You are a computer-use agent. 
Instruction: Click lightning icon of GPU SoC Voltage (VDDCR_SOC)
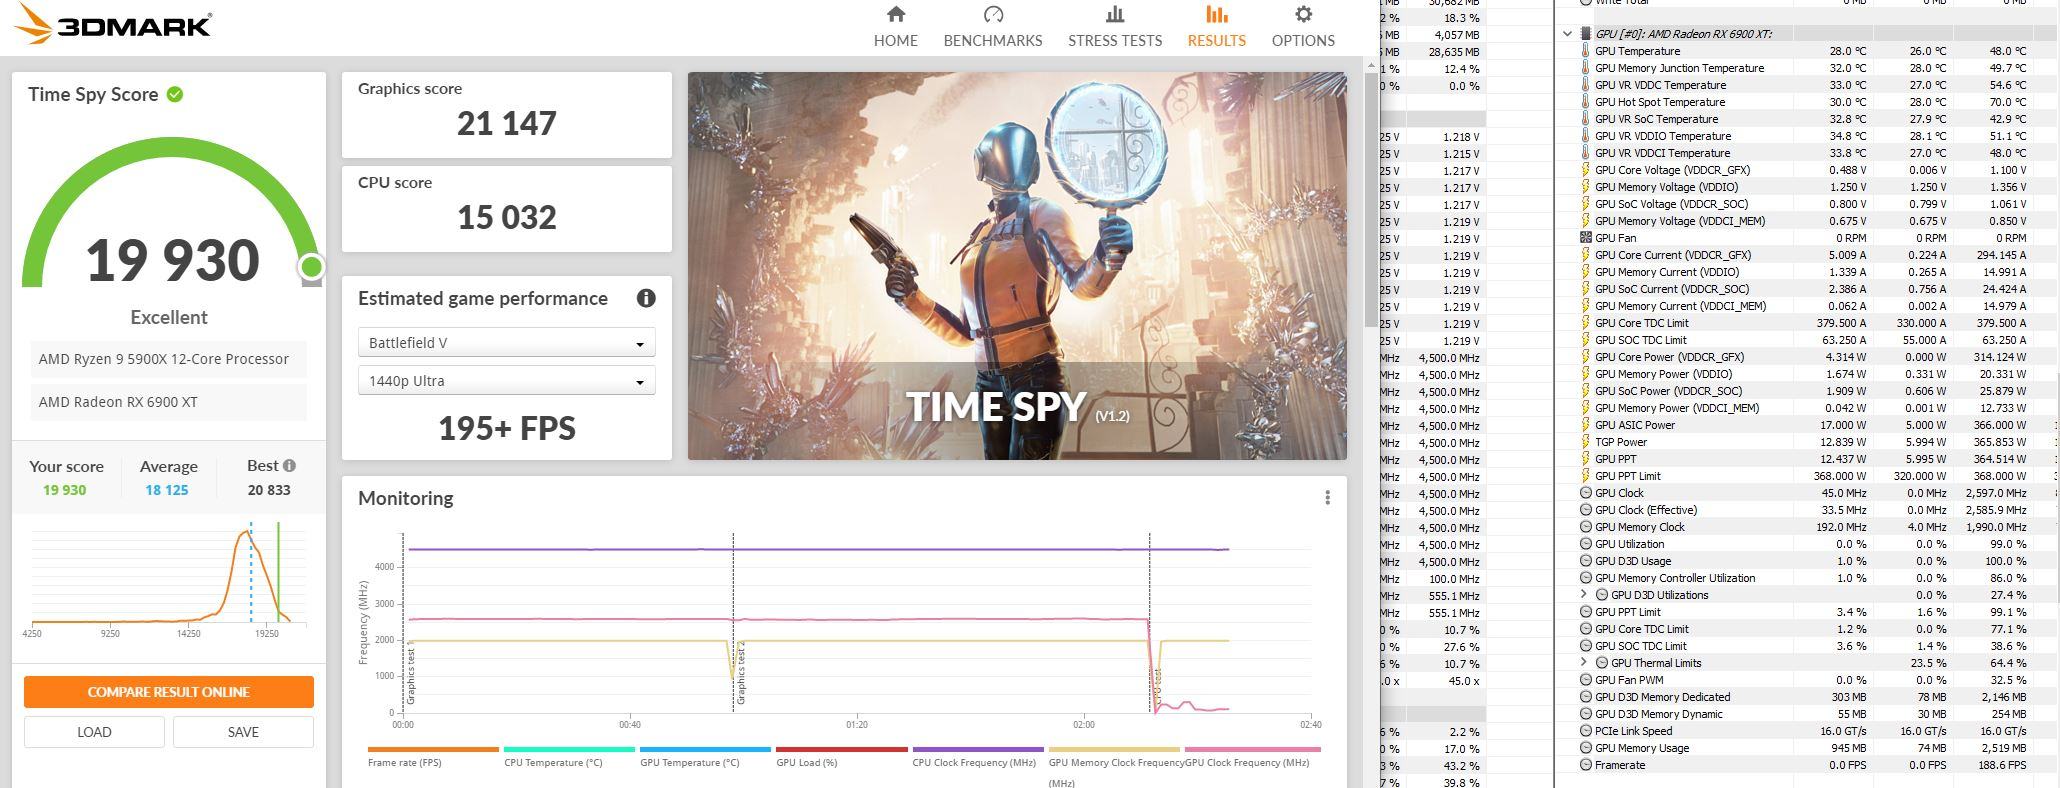[1585, 204]
